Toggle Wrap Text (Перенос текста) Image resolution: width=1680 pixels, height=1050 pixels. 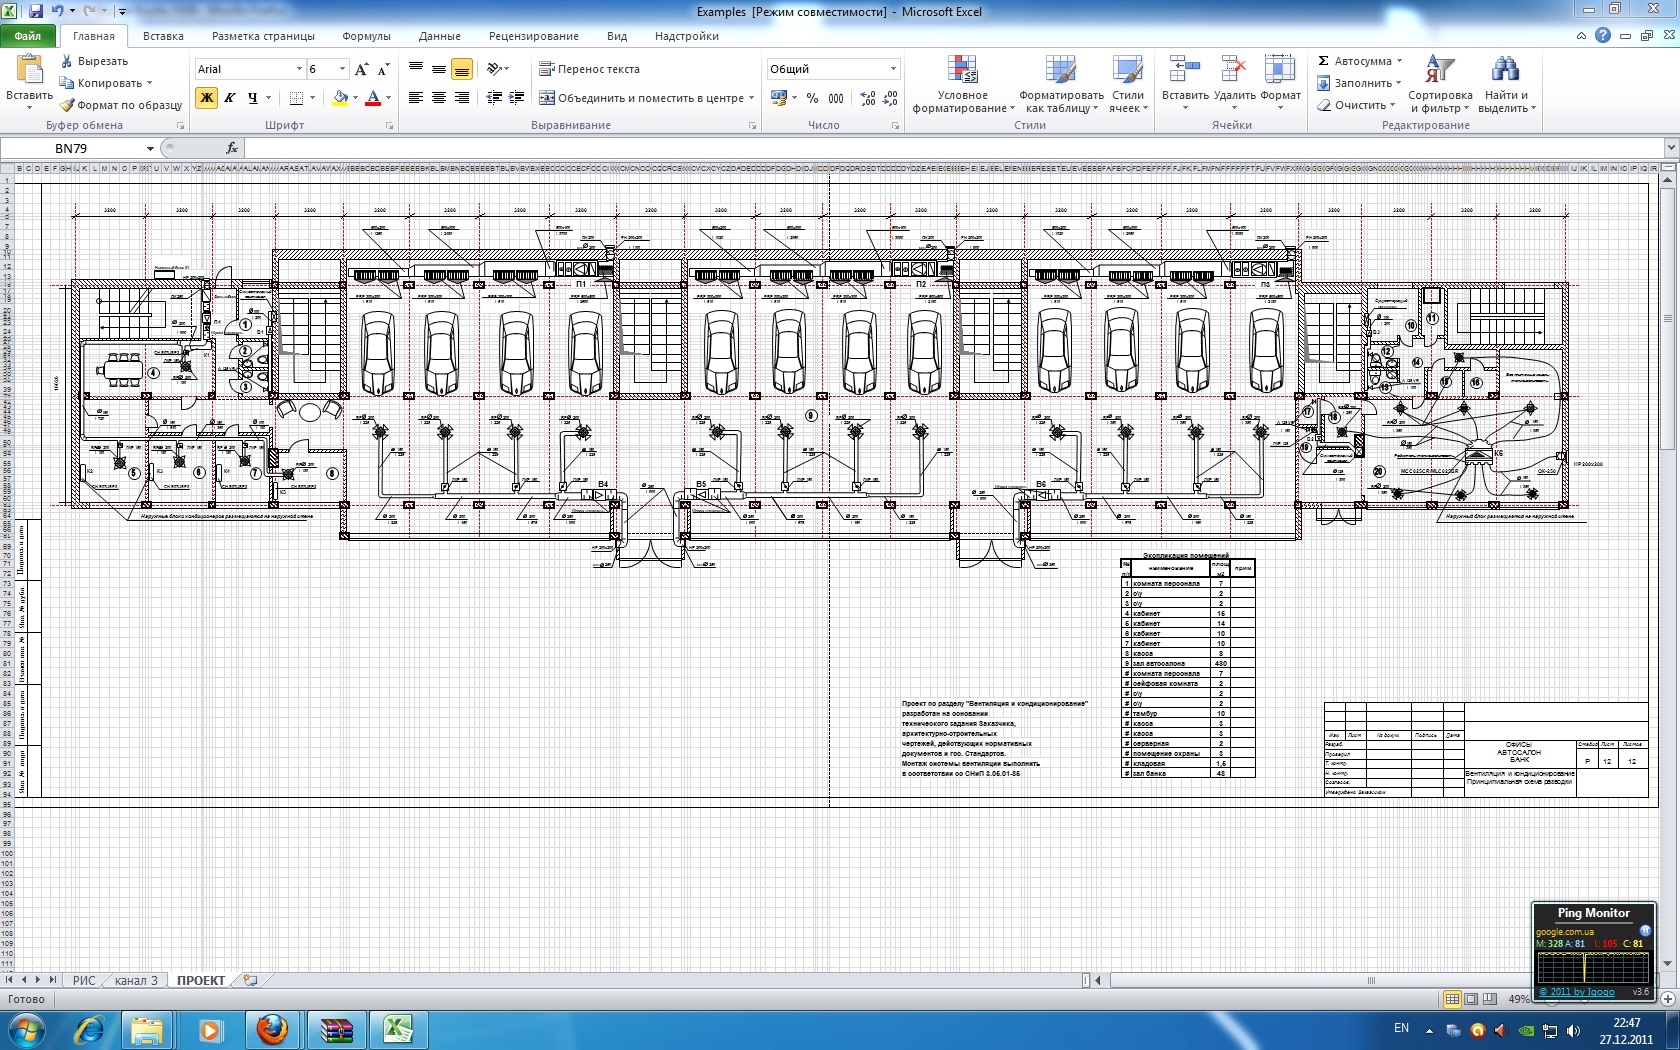[589, 69]
